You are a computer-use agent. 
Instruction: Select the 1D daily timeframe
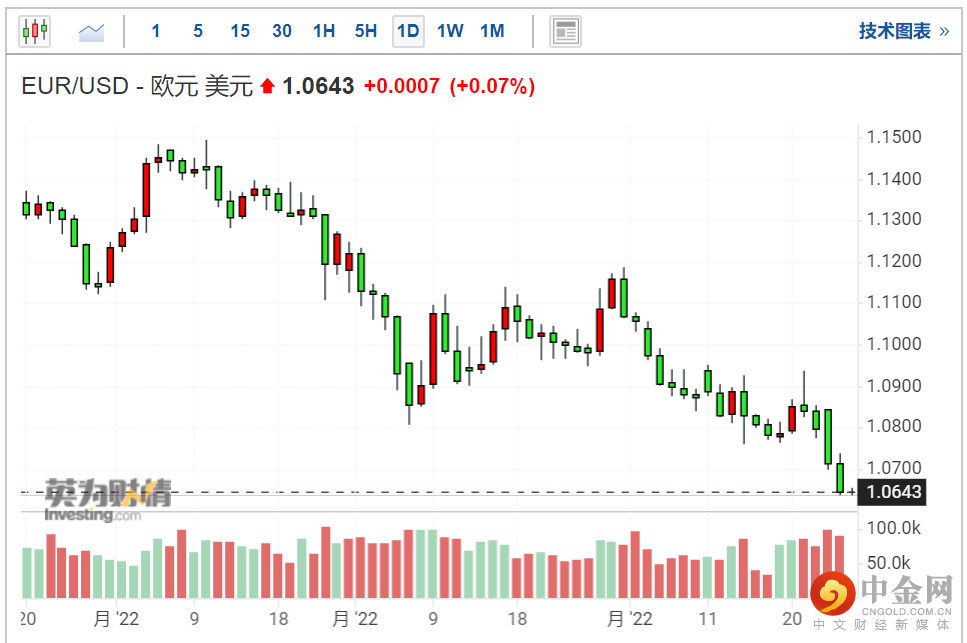click(x=408, y=31)
